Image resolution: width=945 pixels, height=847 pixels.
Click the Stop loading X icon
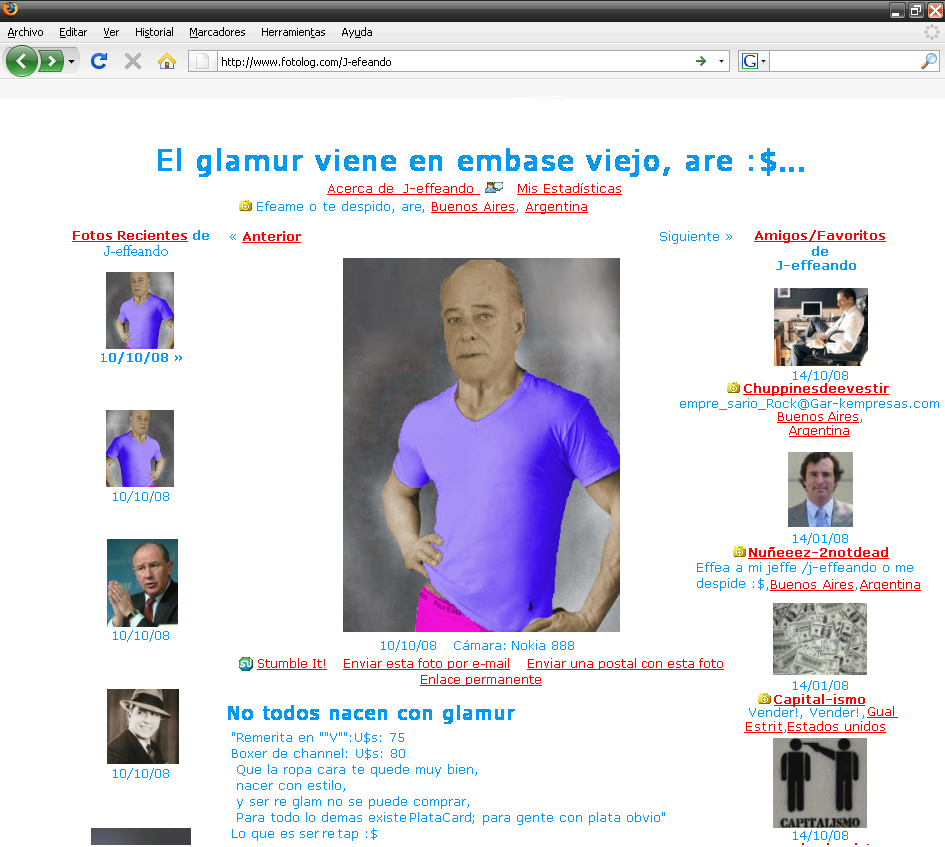[133, 61]
